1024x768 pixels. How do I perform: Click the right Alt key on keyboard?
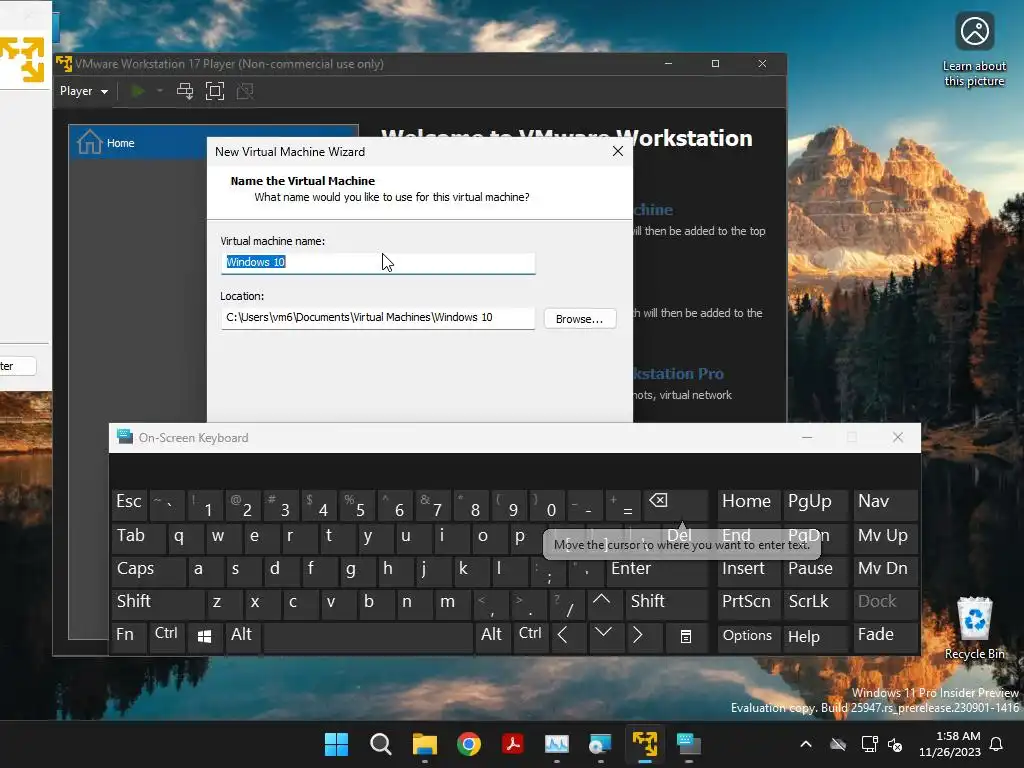click(492, 635)
